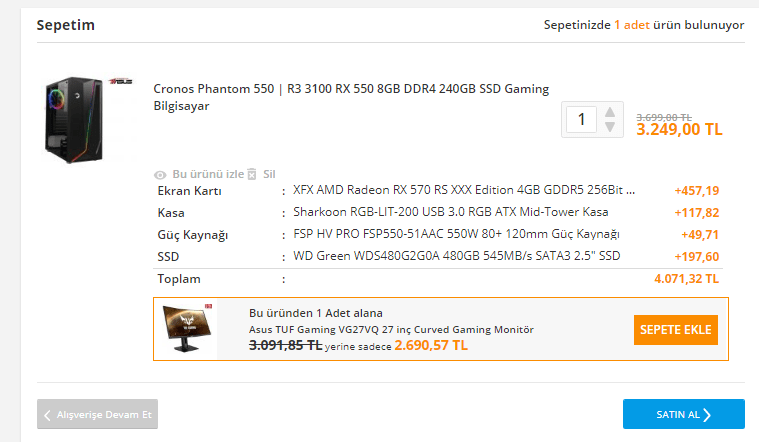The height and width of the screenshot is (442, 759).
Task: Increase quantity with the up arrow
Action: click(x=610, y=112)
